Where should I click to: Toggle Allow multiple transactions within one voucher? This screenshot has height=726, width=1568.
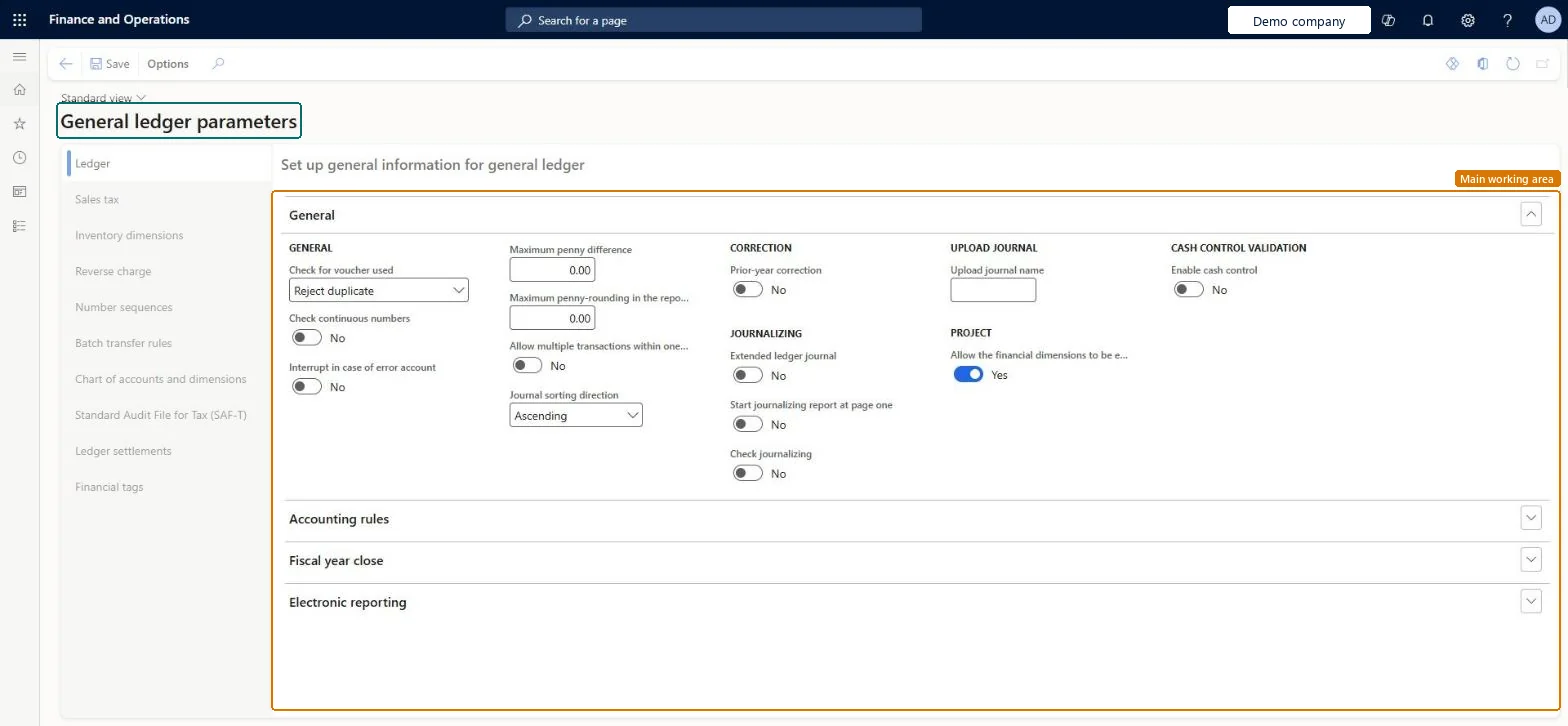click(527, 366)
